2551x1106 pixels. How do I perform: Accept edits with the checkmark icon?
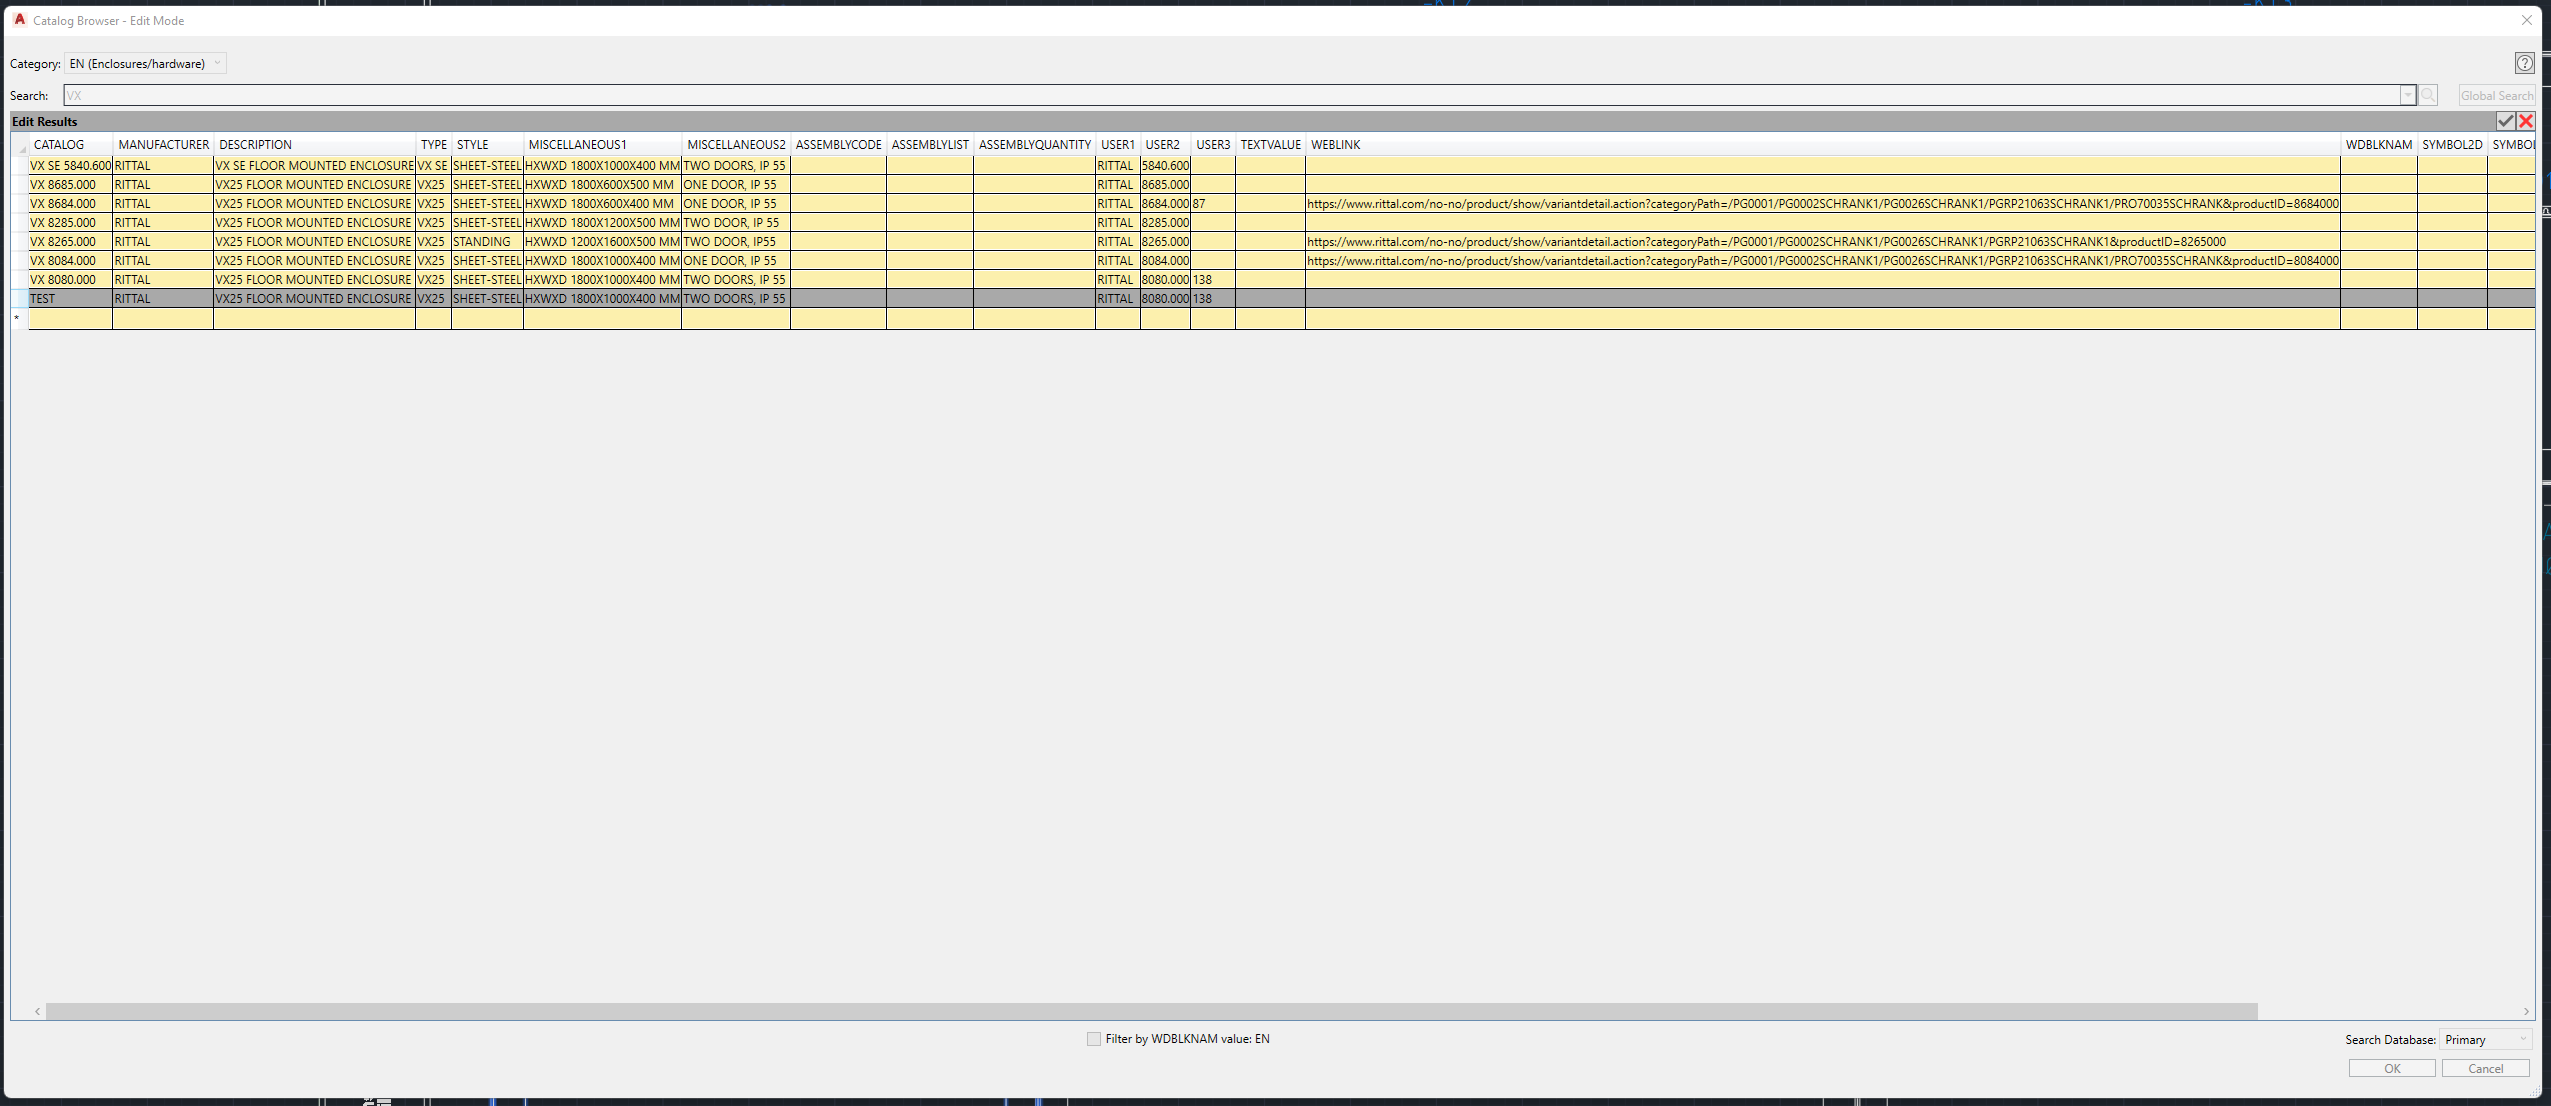click(2505, 121)
